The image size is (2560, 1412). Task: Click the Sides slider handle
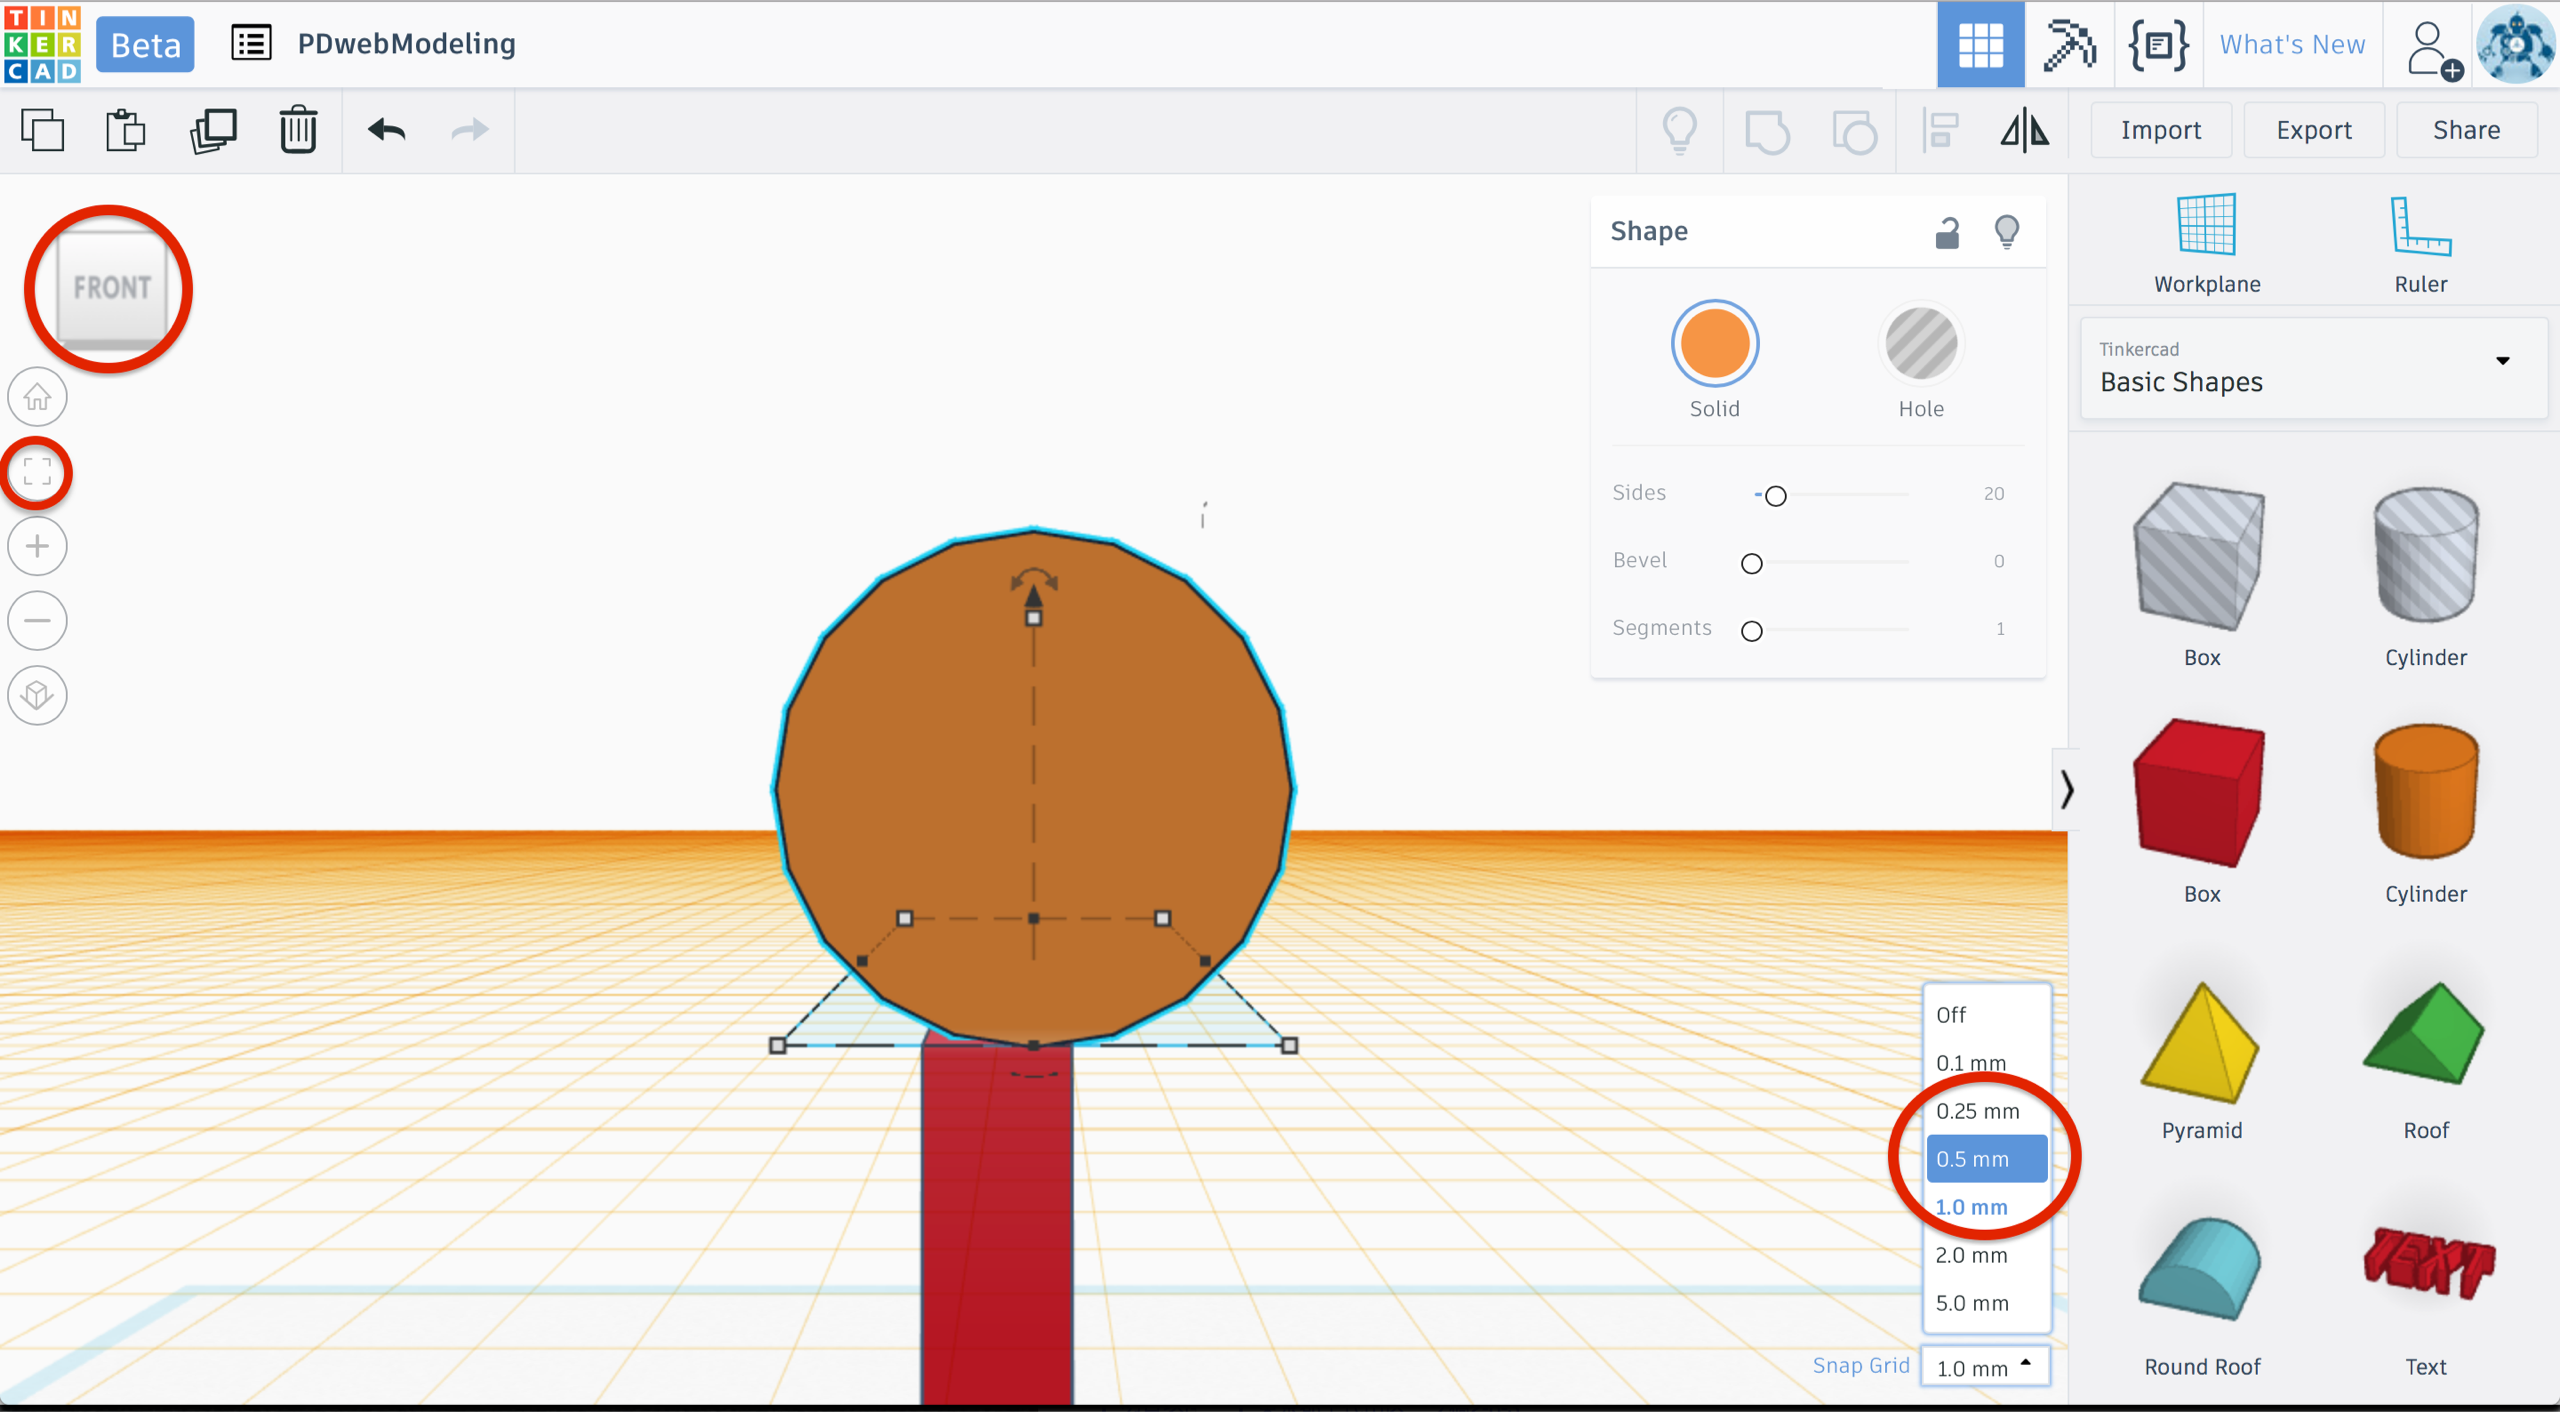[x=1775, y=495]
